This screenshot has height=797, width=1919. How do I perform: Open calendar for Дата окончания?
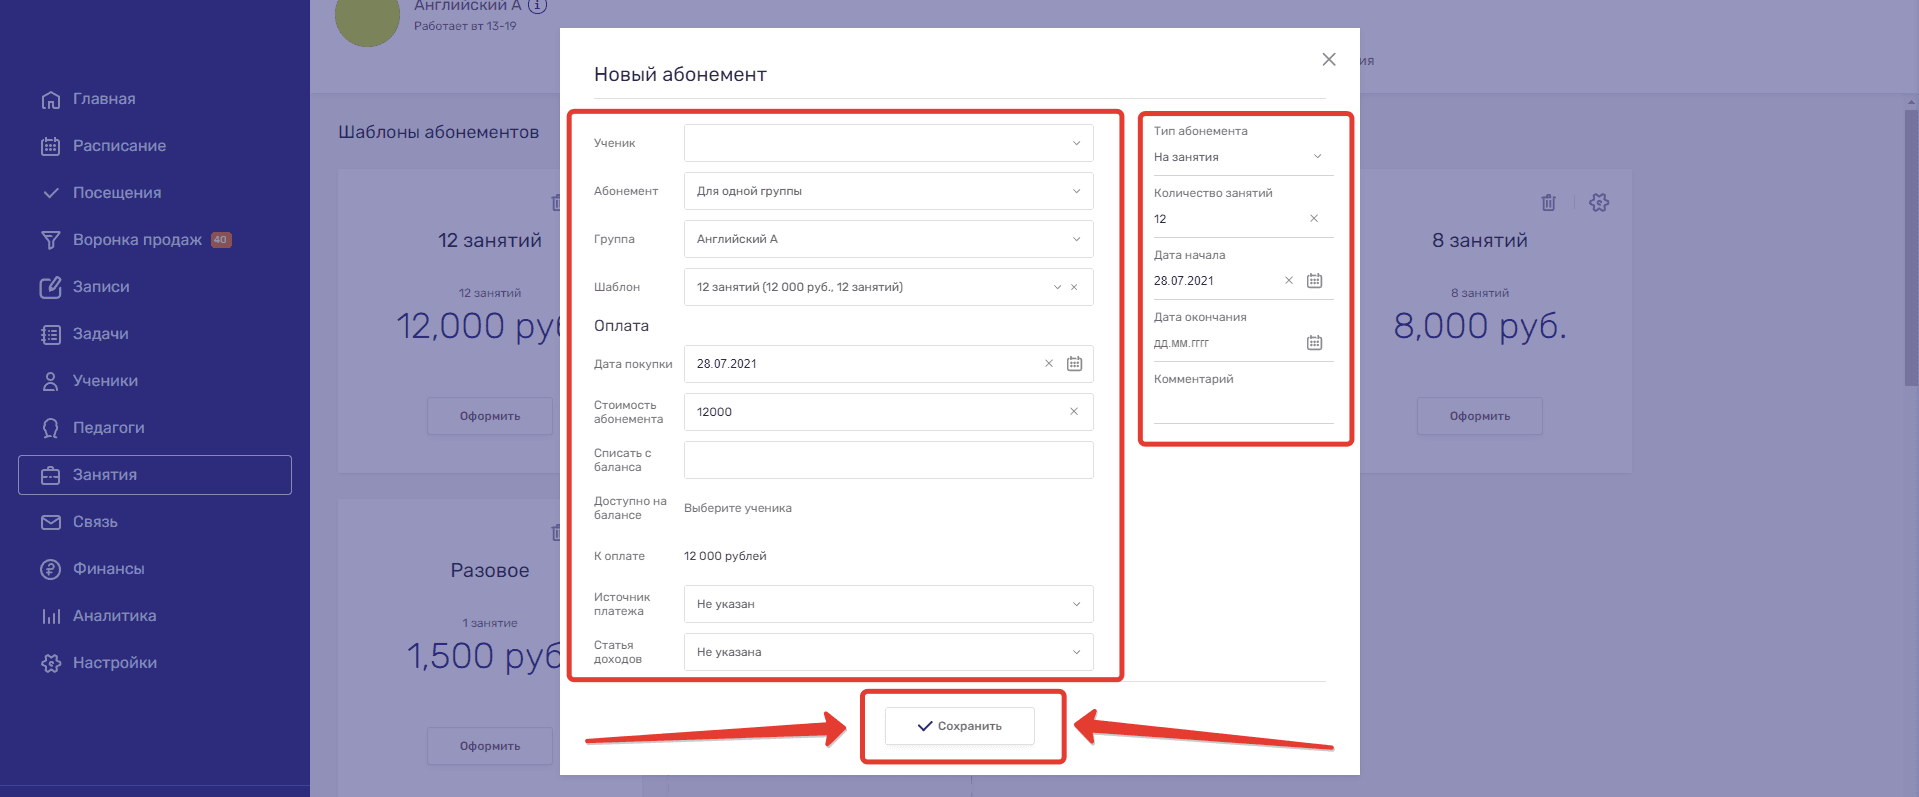click(x=1314, y=343)
